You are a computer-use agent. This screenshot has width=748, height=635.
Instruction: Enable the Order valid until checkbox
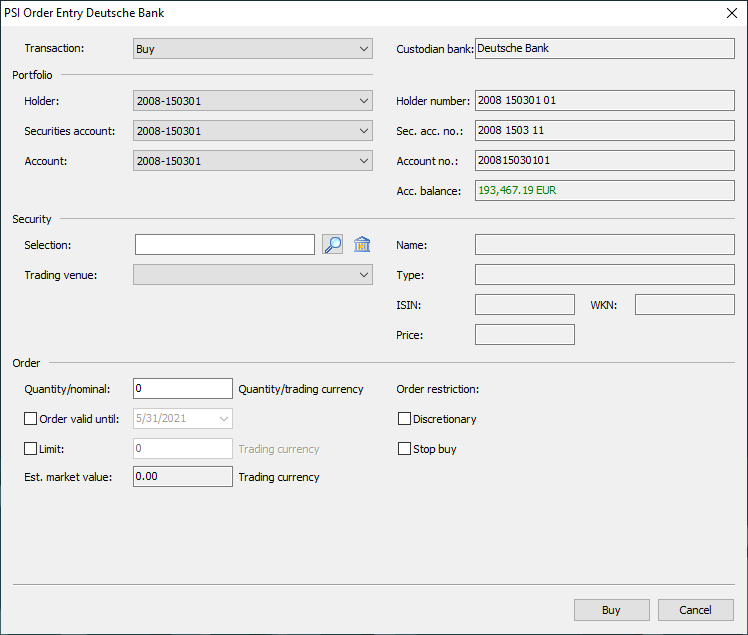pyautogui.click(x=30, y=419)
